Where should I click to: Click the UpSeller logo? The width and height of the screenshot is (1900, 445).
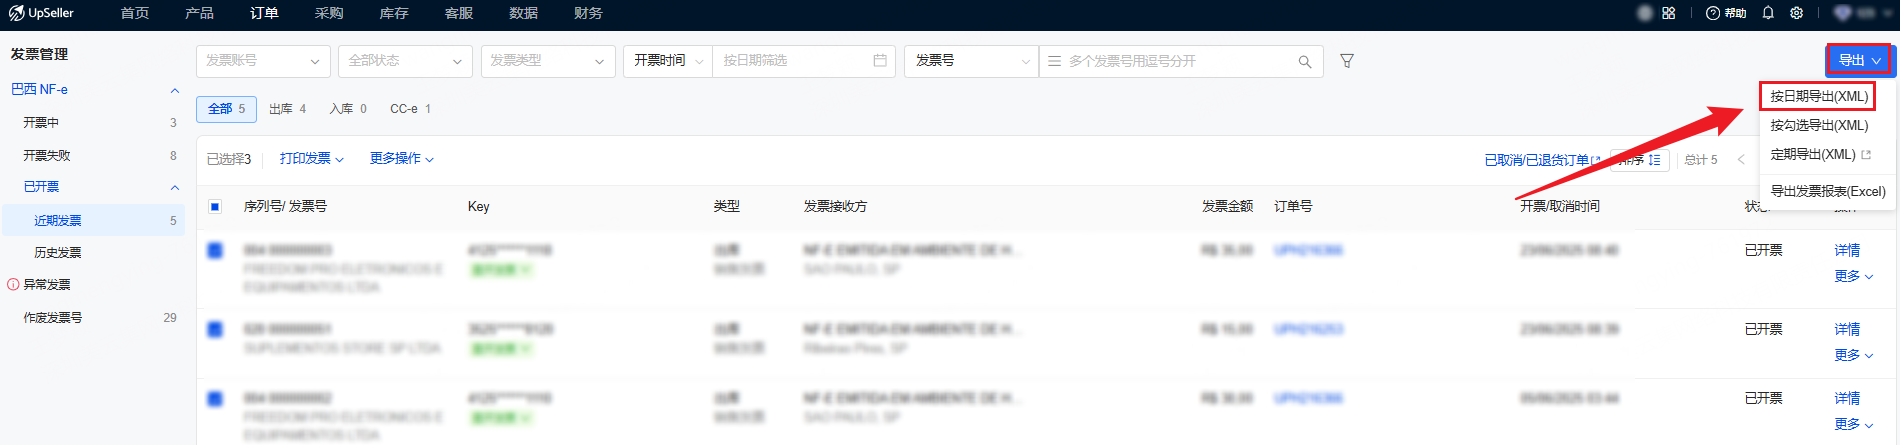click(41, 13)
